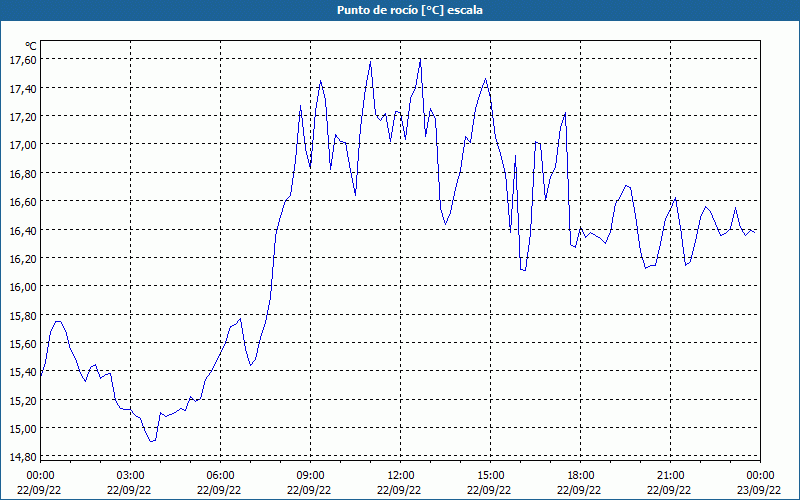
Task: Select the y-axis value "16,40"
Action: click(23, 230)
